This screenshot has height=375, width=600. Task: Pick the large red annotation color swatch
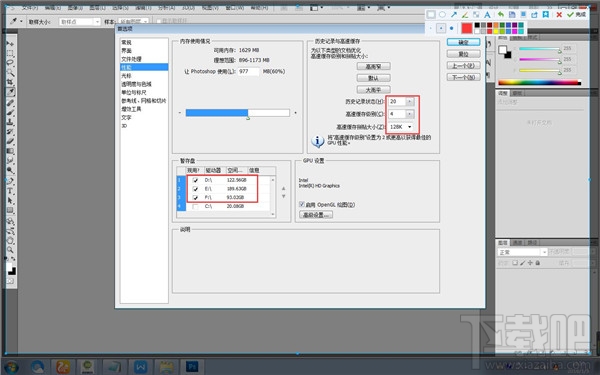pos(466,28)
